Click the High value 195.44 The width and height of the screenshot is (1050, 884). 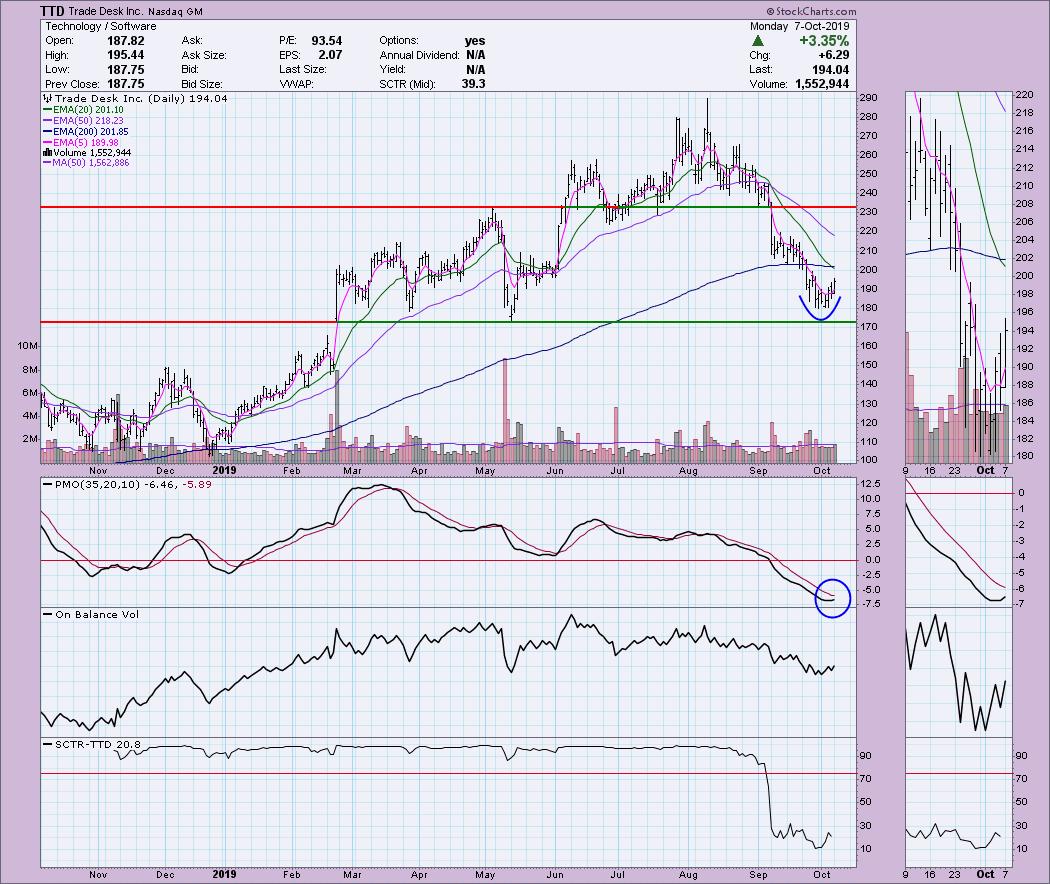[126, 55]
